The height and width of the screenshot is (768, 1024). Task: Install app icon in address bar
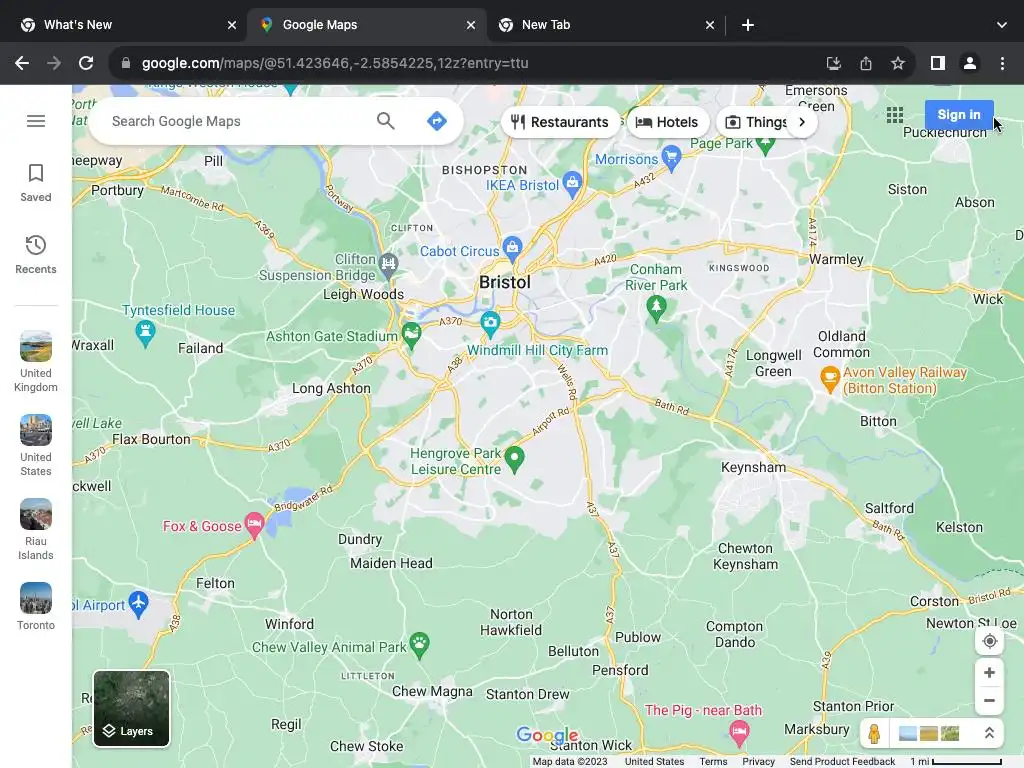(833, 63)
